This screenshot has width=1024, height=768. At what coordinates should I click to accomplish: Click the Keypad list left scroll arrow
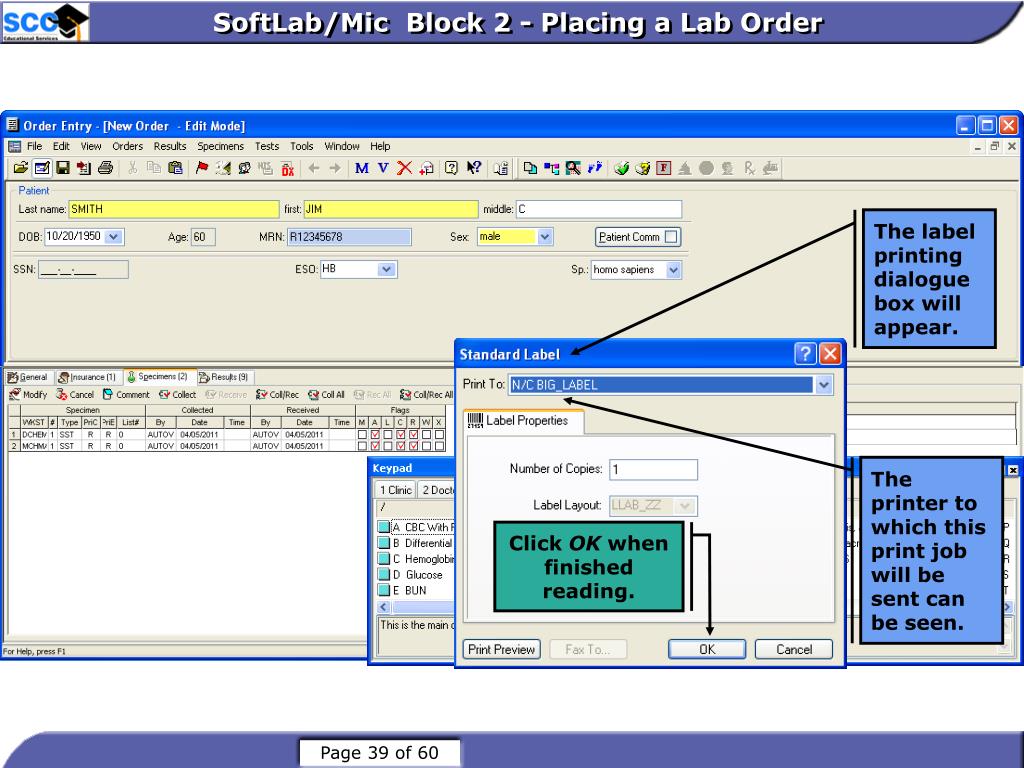383,607
